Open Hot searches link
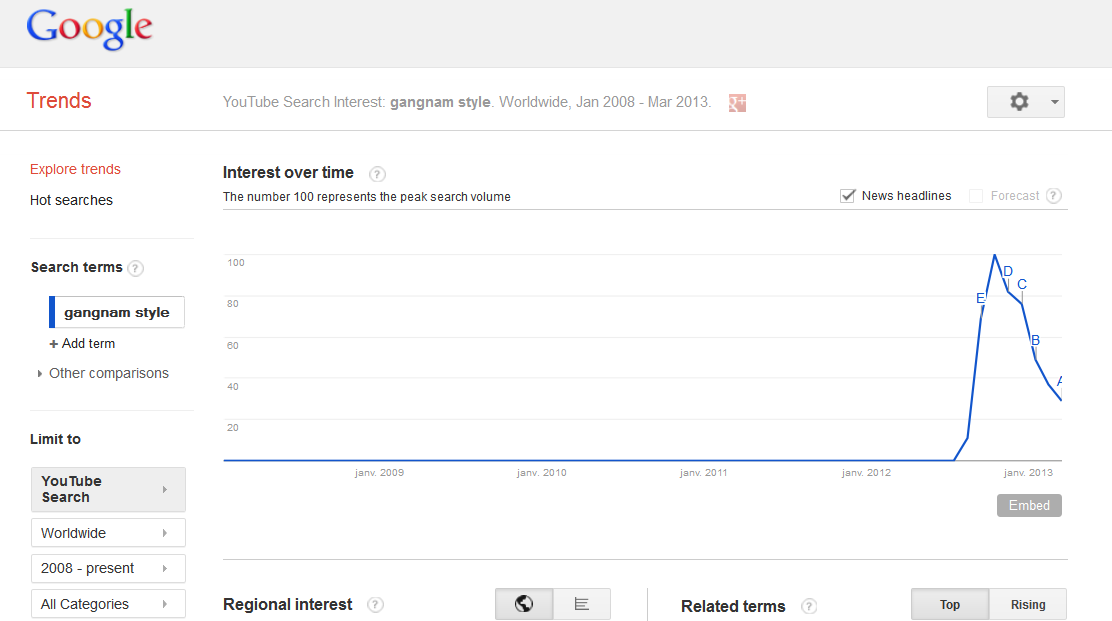This screenshot has height=621, width=1112. (71, 201)
